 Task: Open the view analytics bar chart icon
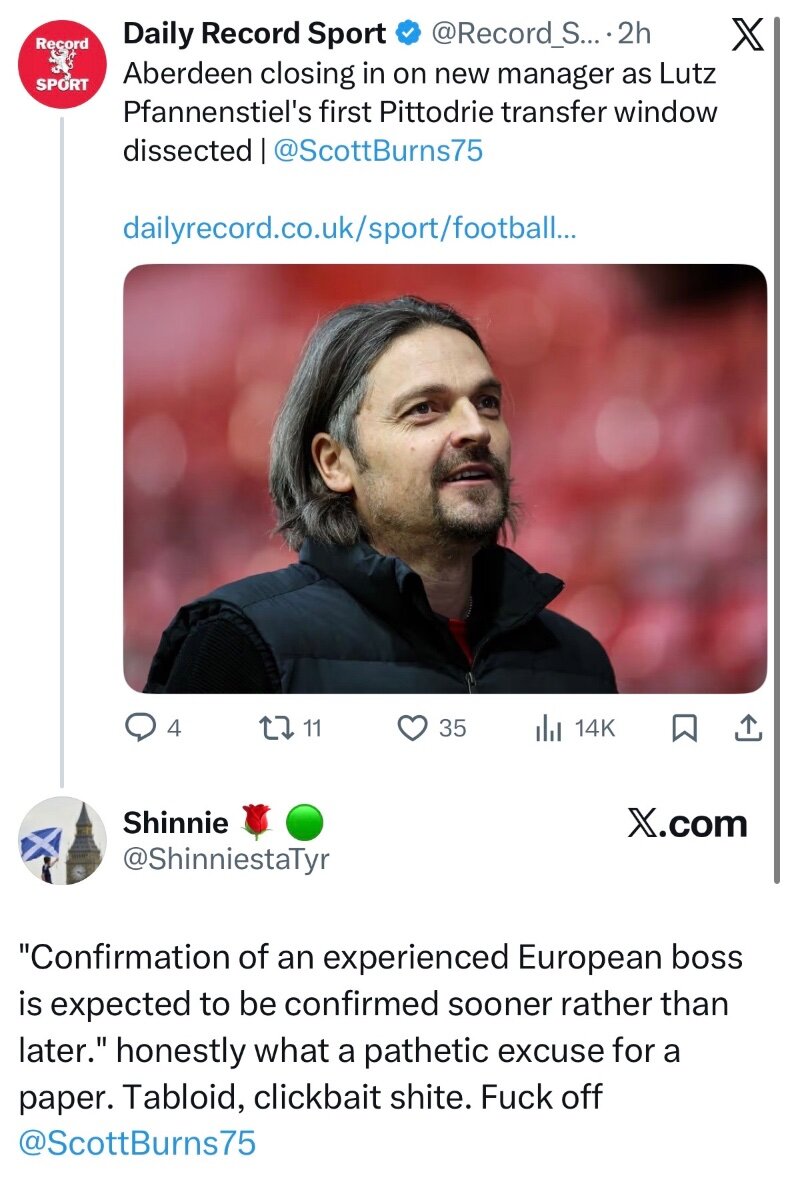(x=547, y=729)
